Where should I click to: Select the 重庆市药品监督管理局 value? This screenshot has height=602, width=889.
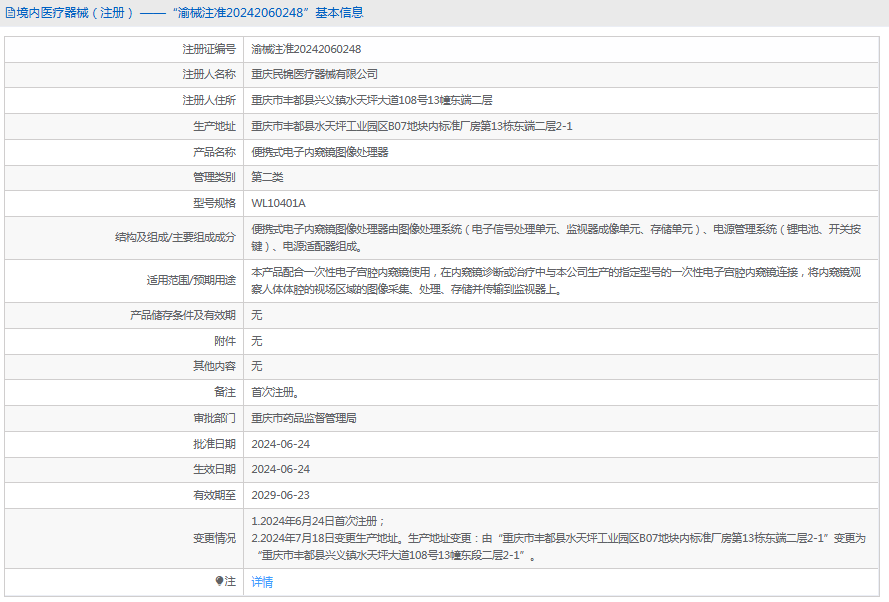[304, 418]
